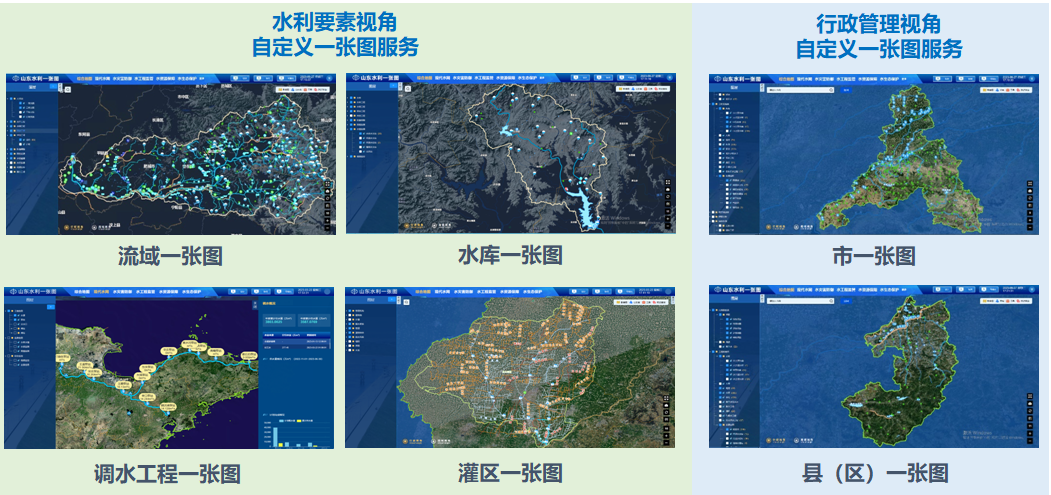Click the map legend bar in 流域一张图
This screenshot has width=1051, height=495.
(302, 90)
